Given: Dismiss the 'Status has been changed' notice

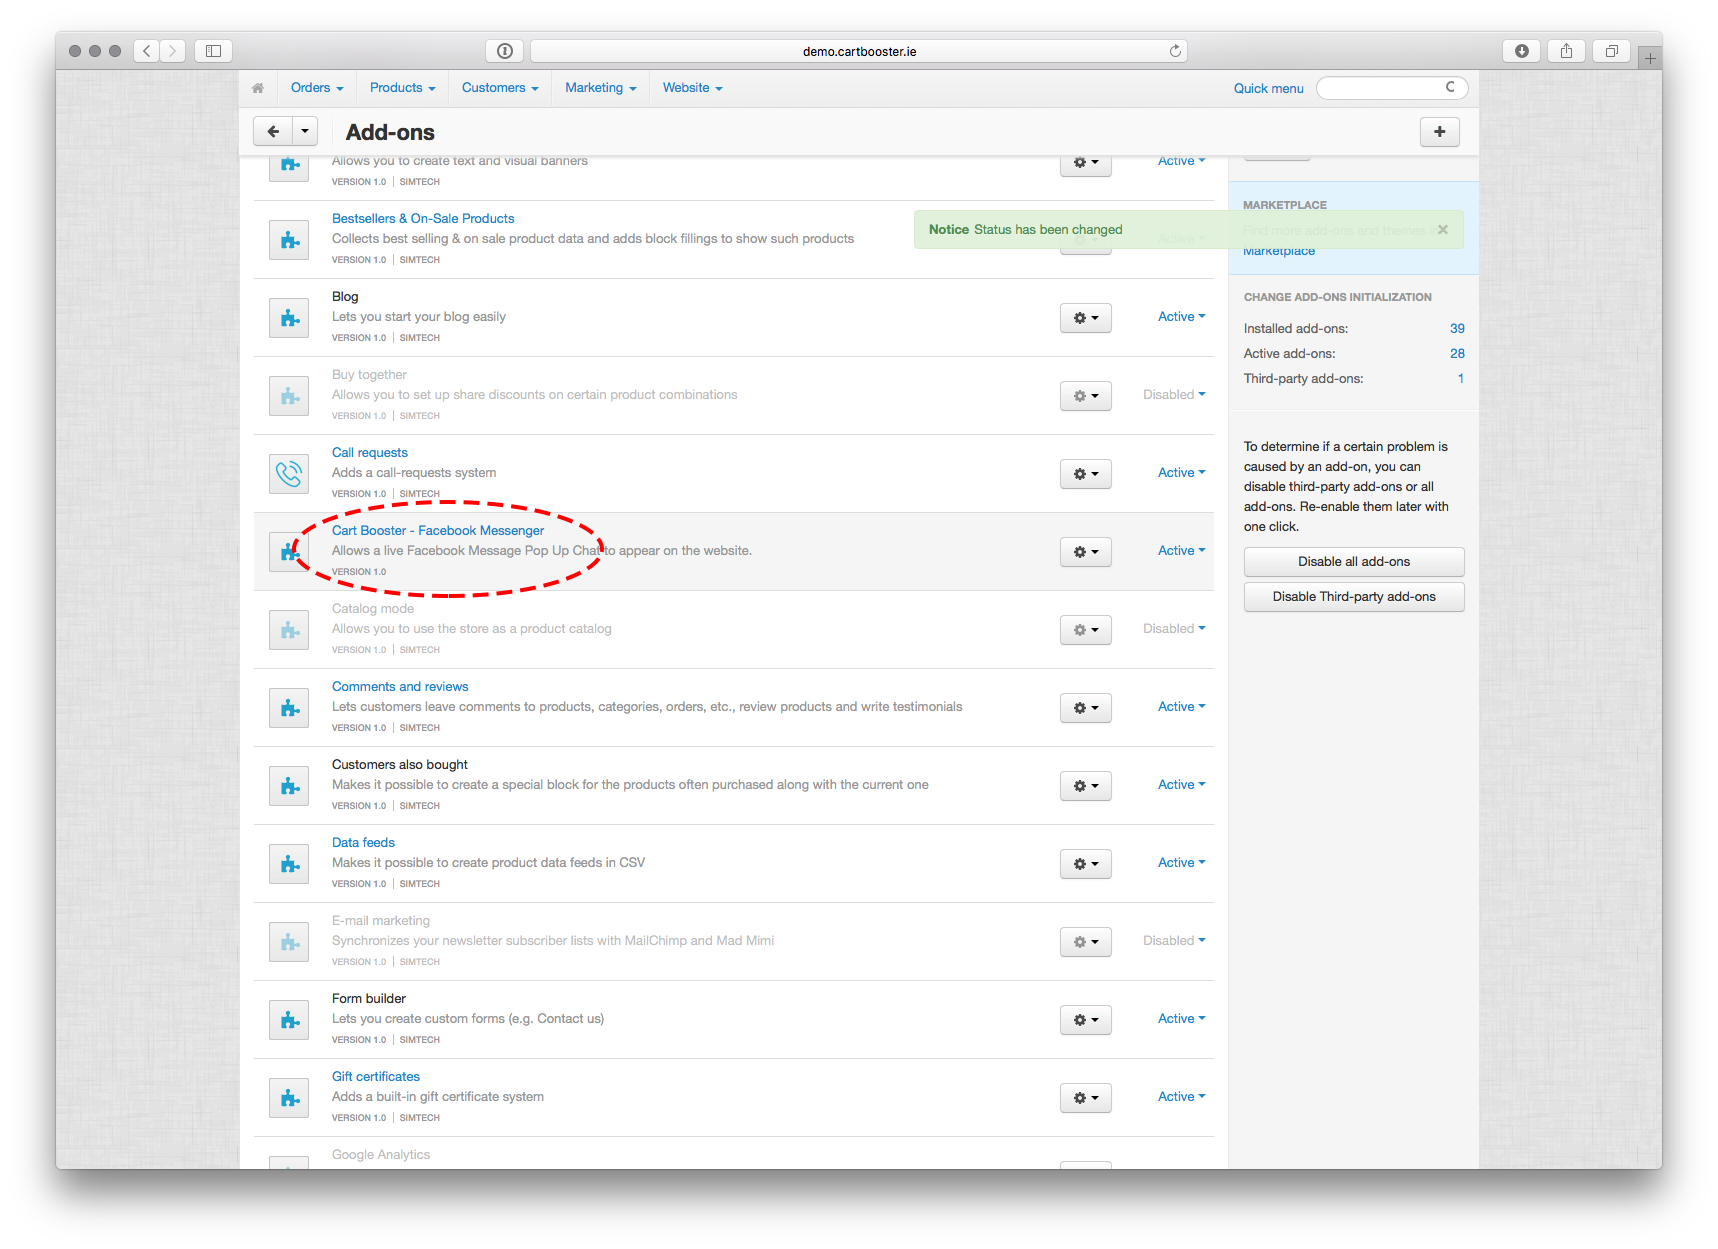Looking at the screenshot, I should click(1442, 229).
